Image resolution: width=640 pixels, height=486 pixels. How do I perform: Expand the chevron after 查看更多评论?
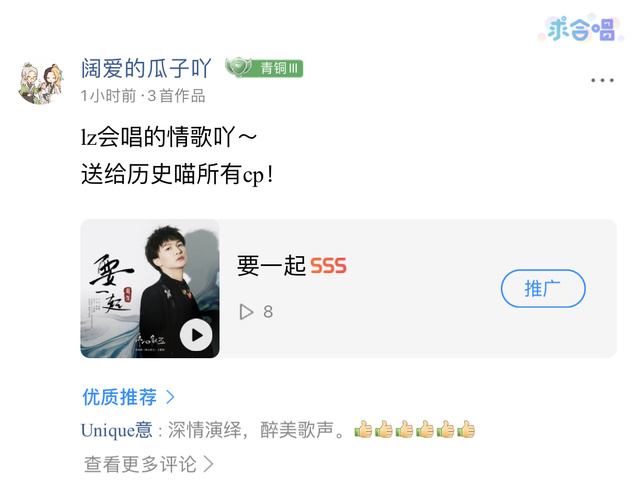[x=209, y=464]
